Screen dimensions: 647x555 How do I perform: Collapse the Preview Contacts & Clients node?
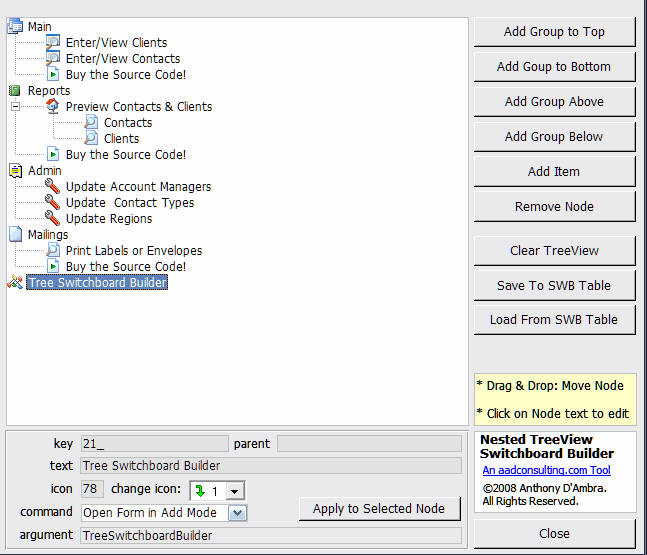(15, 106)
